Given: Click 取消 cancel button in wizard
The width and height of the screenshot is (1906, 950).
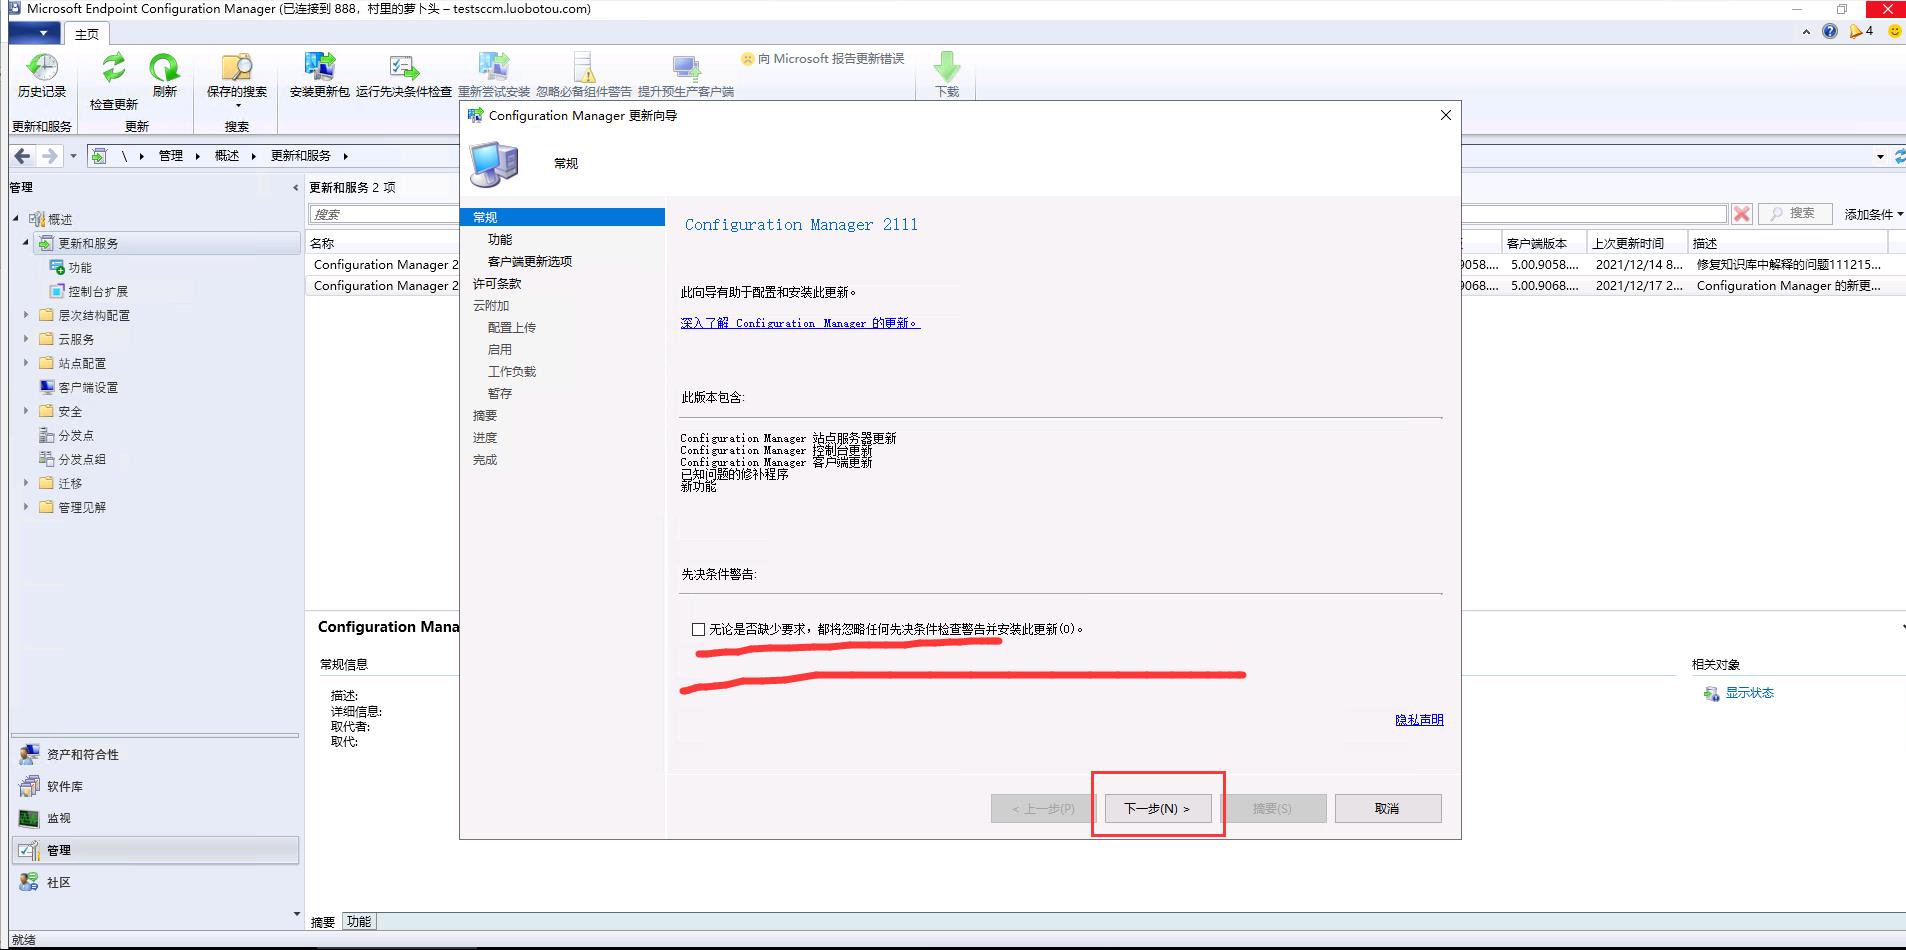Looking at the screenshot, I should (1388, 808).
